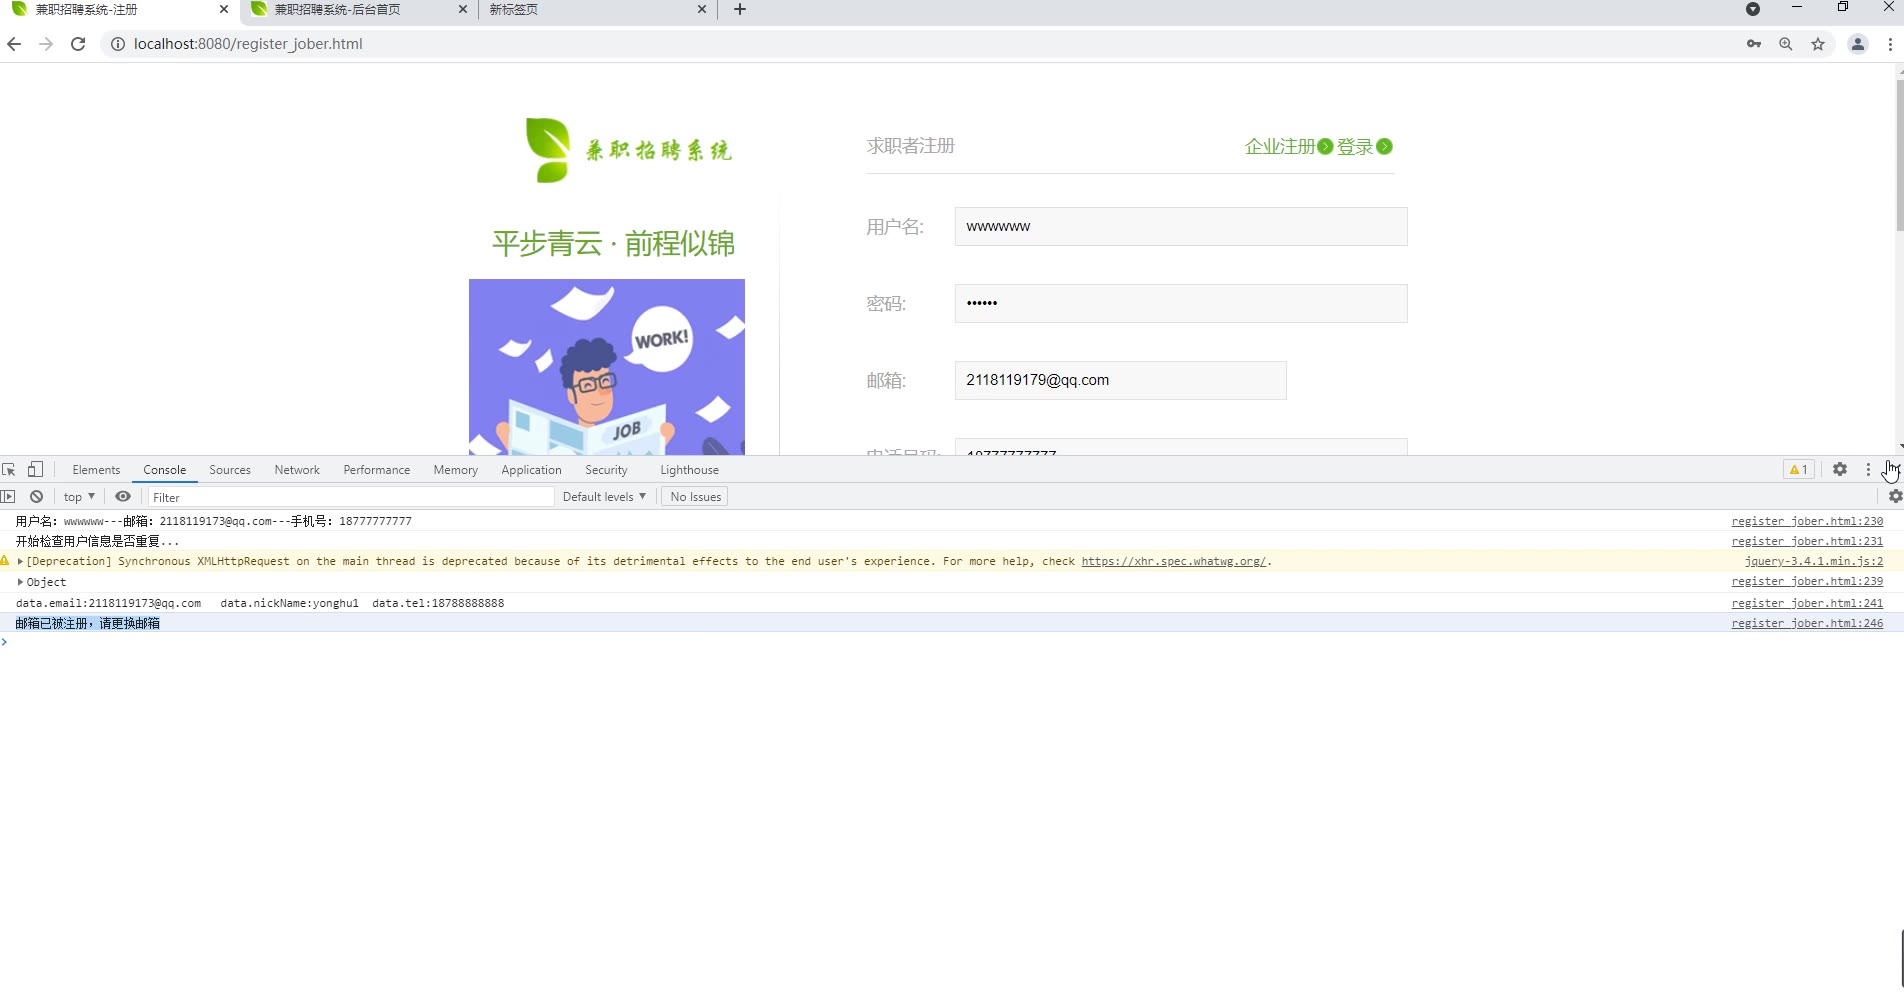The image size is (1904, 1004).
Task: Open source link register_jober.html:239
Action: coord(1807,582)
